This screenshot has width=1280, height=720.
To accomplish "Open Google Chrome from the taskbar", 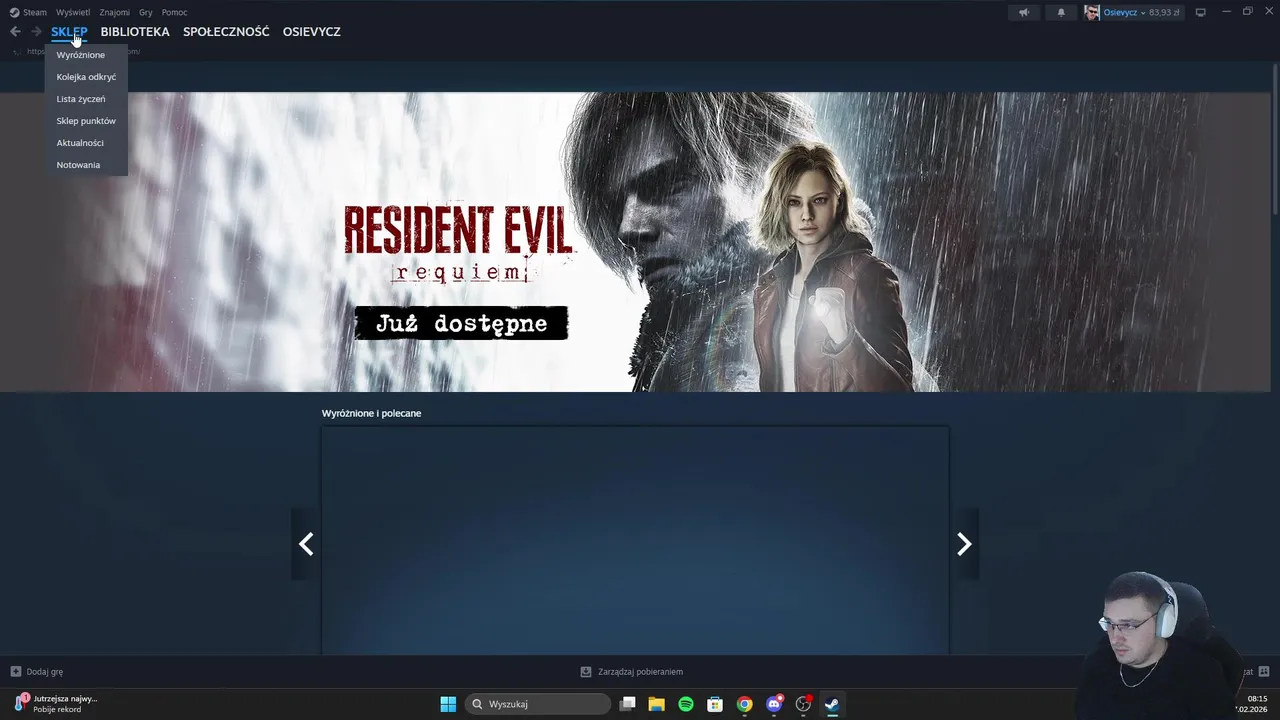I will (x=744, y=704).
